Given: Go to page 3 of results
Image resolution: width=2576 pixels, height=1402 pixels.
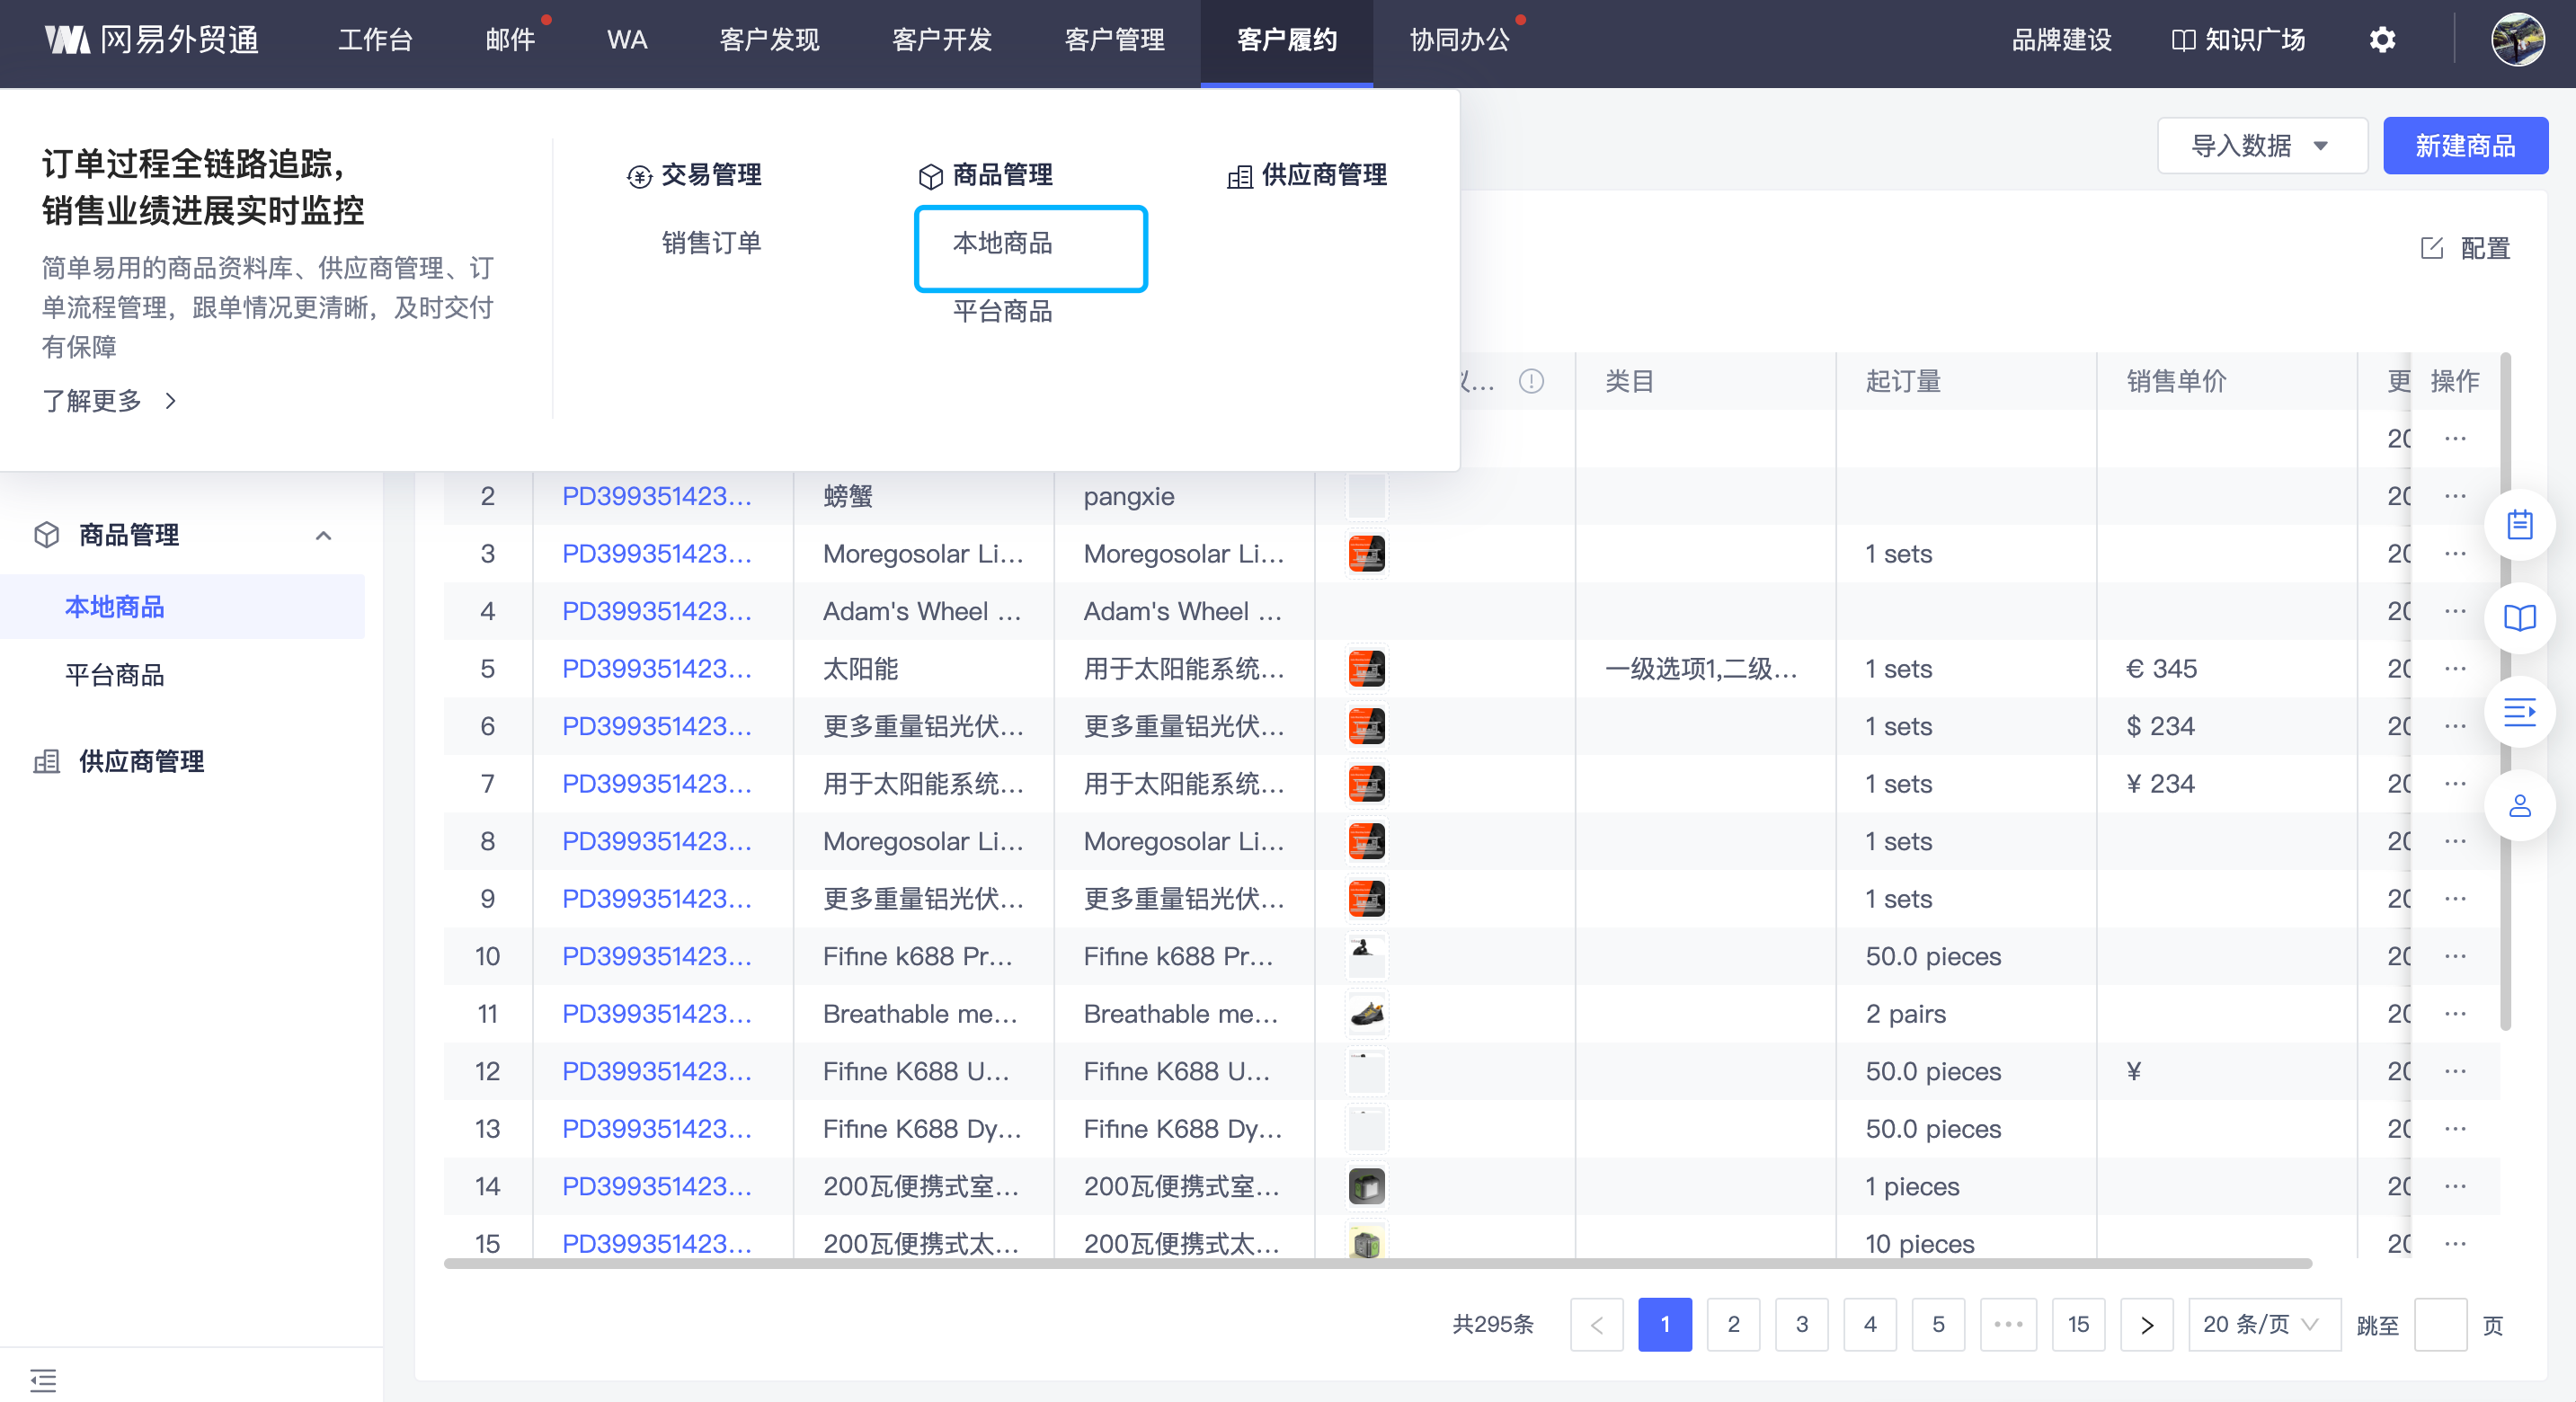Looking at the screenshot, I should tap(1801, 1324).
